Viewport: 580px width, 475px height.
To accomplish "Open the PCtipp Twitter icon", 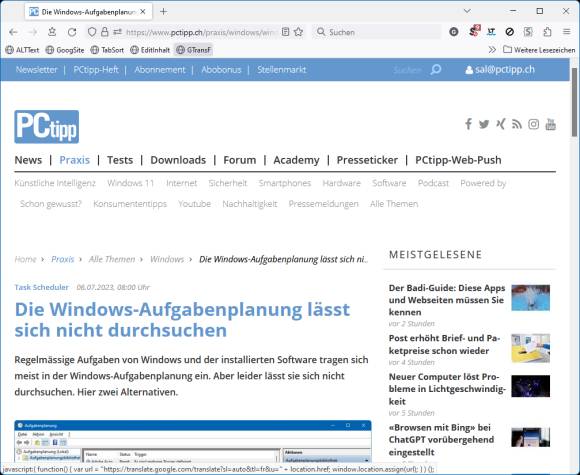I will click(484, 124).
